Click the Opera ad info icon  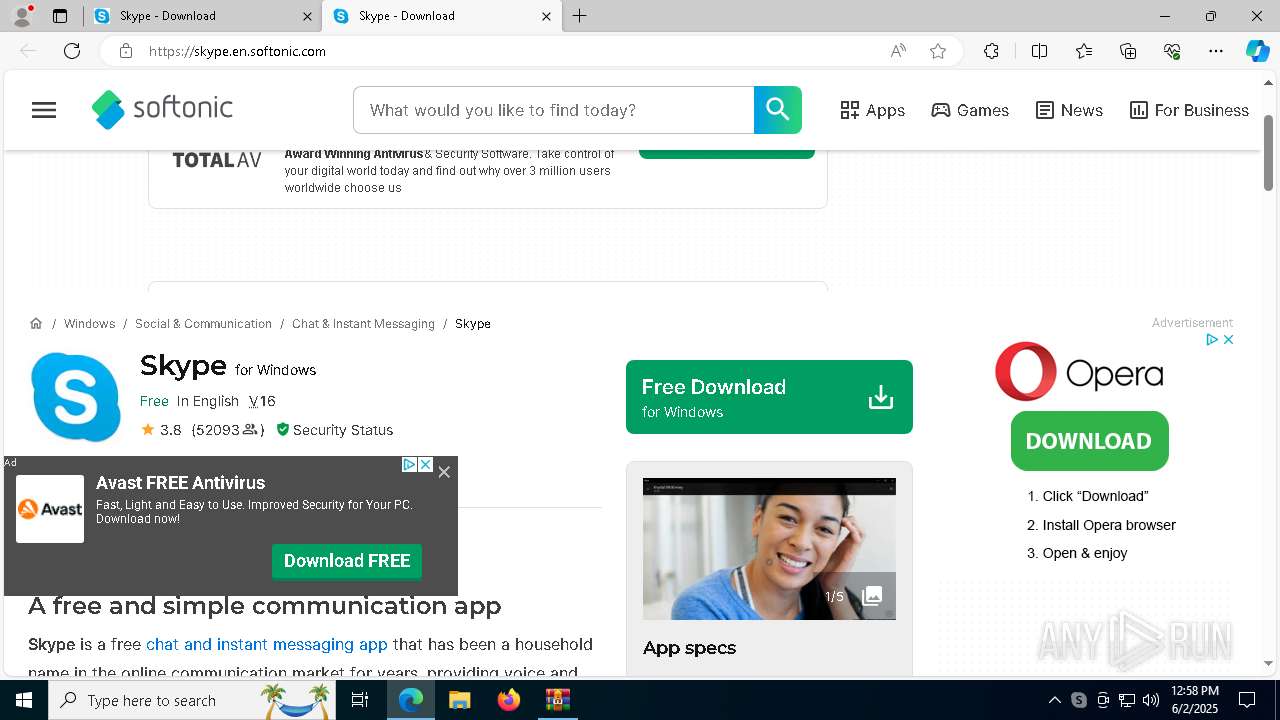tap(1212, 340)
